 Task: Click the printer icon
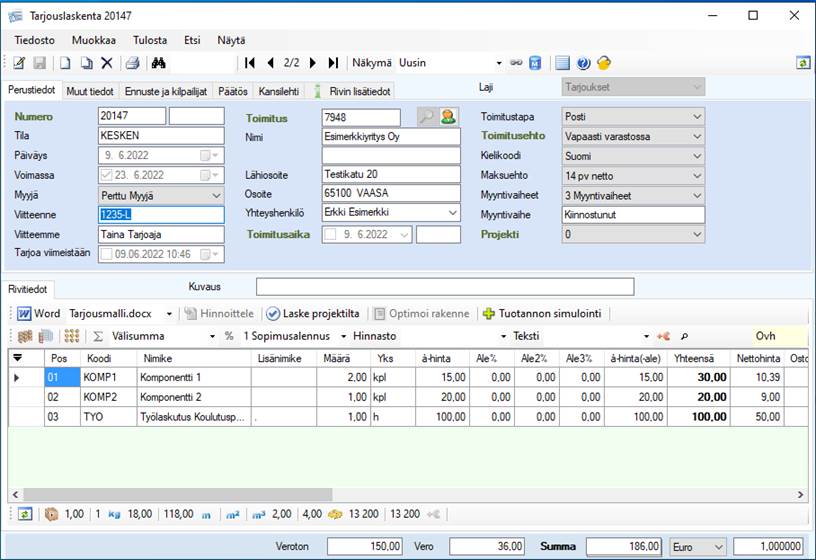coord(133,63)
